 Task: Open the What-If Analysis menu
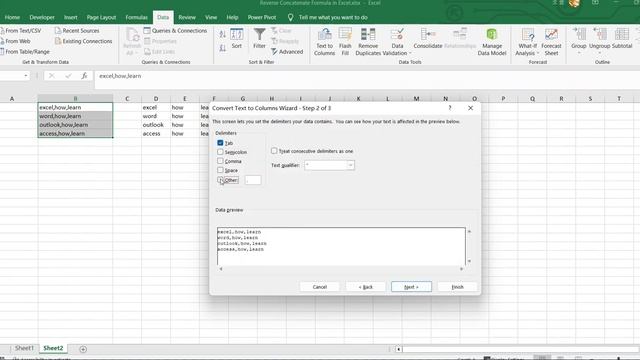tap(527, 42)
